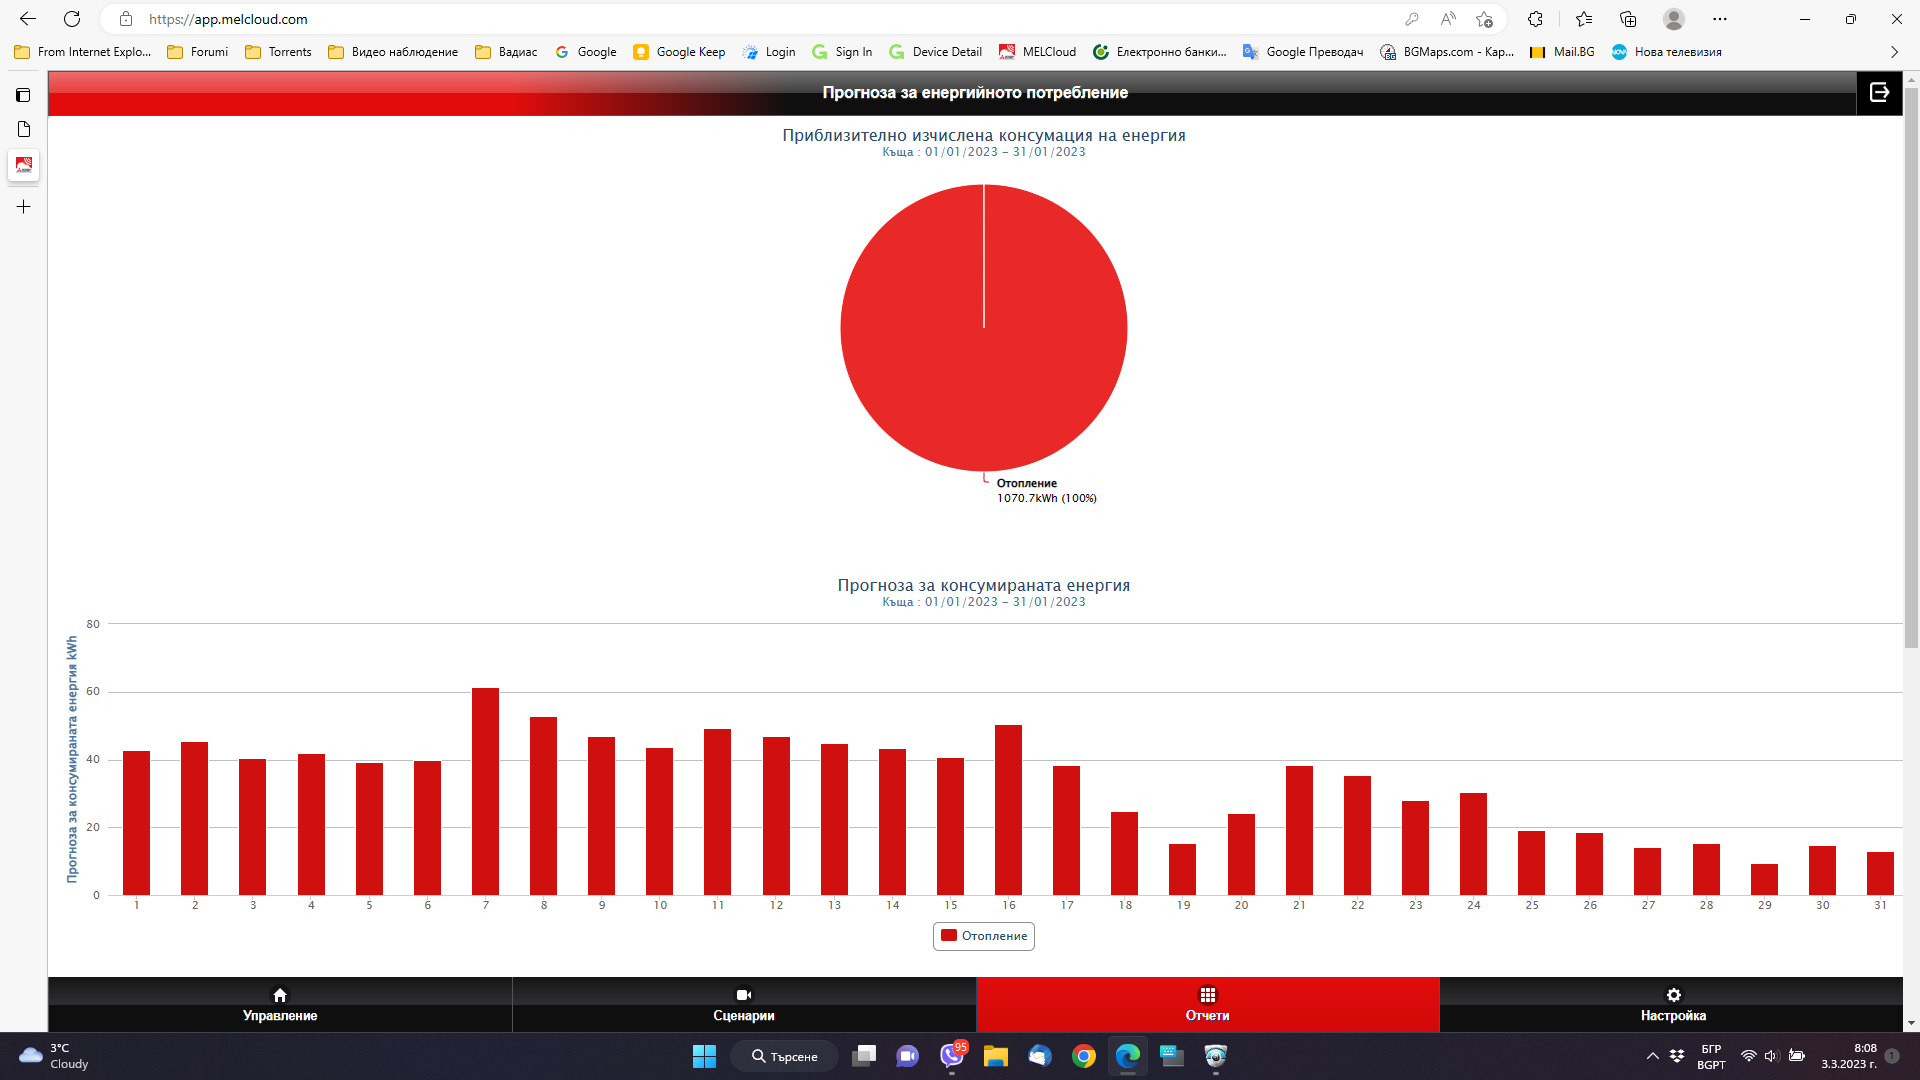
Task: Open the MELCloud bookmark
Action: pyautogui.click(x=1037, y=52)
